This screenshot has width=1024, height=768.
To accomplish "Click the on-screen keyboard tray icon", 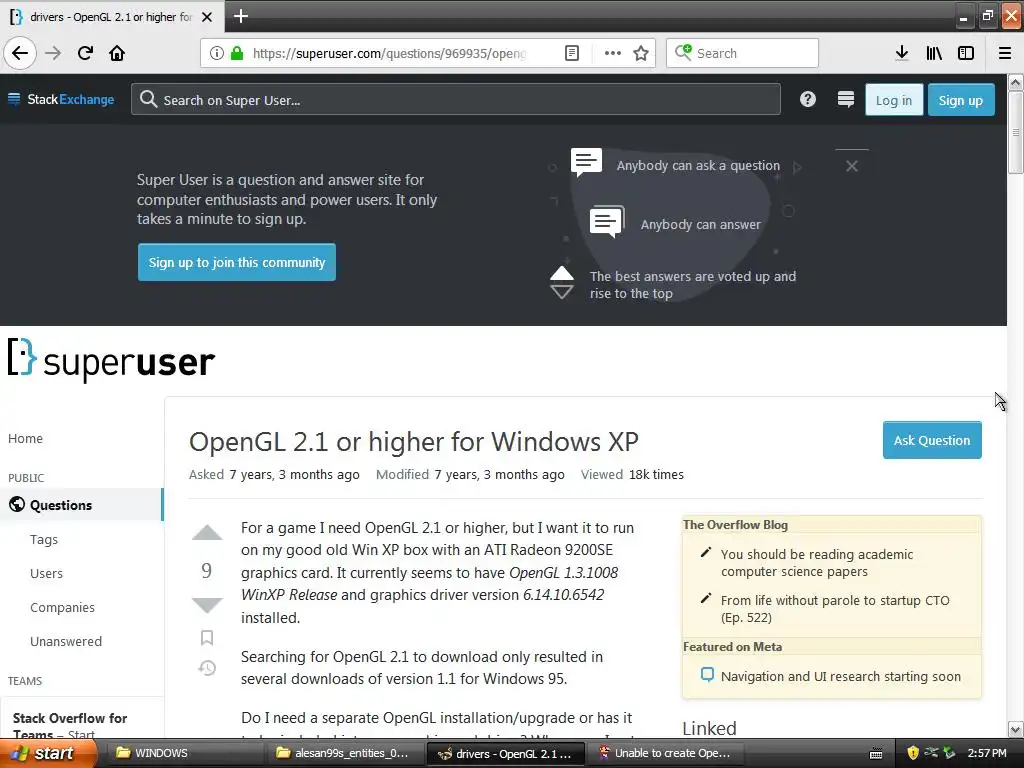I will click(876, 754).
